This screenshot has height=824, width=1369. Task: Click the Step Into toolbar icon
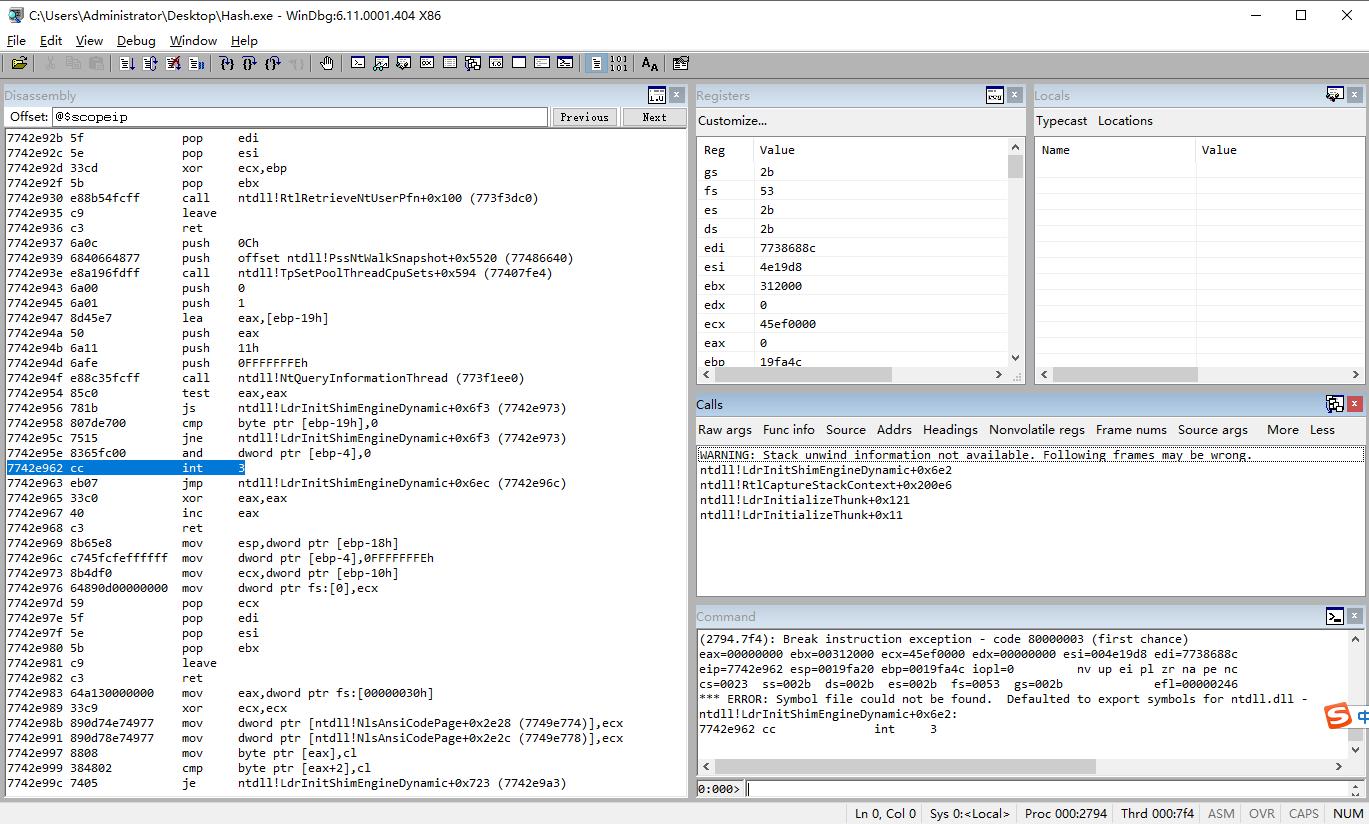click(226, 63)
